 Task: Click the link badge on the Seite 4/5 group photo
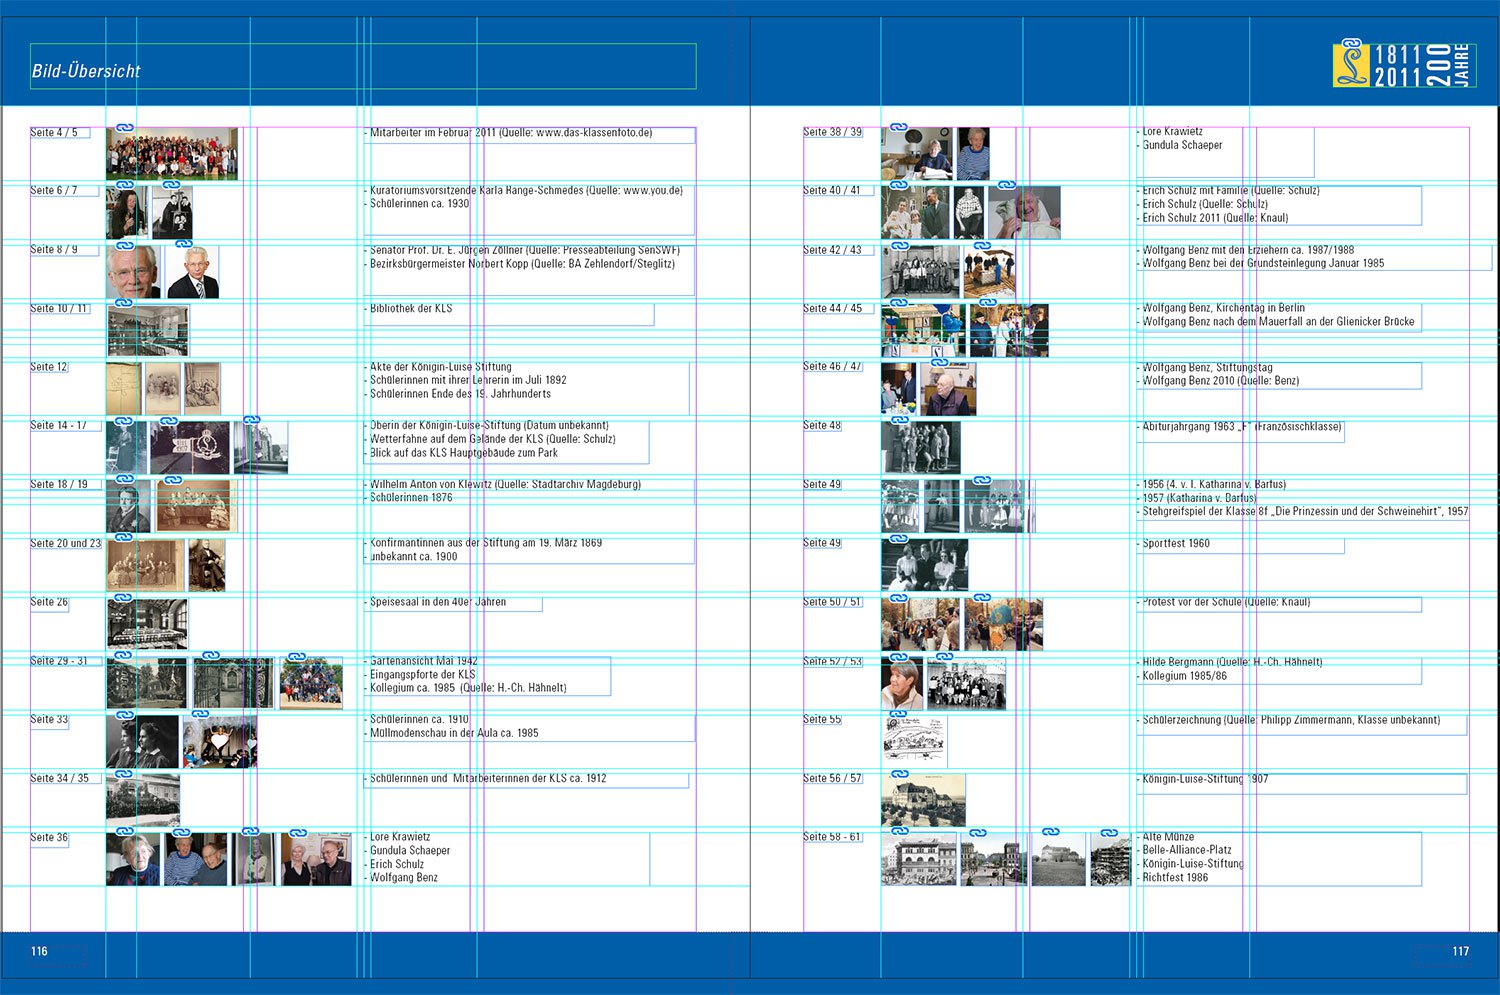pos(125,128)
